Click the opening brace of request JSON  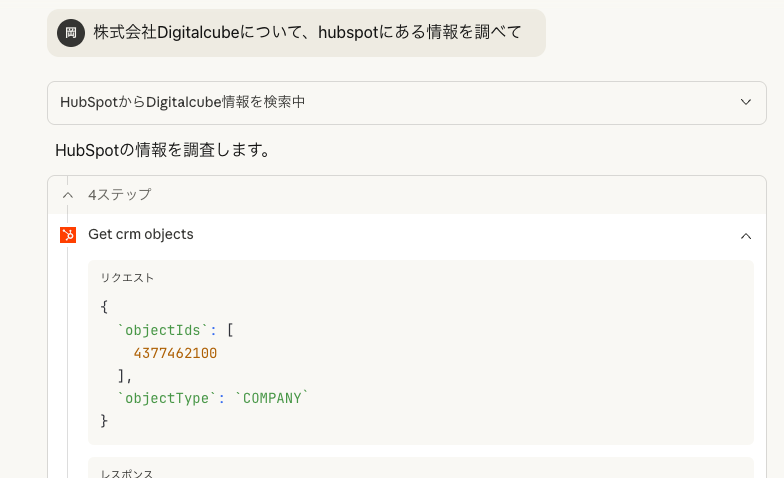click(105, 307)
